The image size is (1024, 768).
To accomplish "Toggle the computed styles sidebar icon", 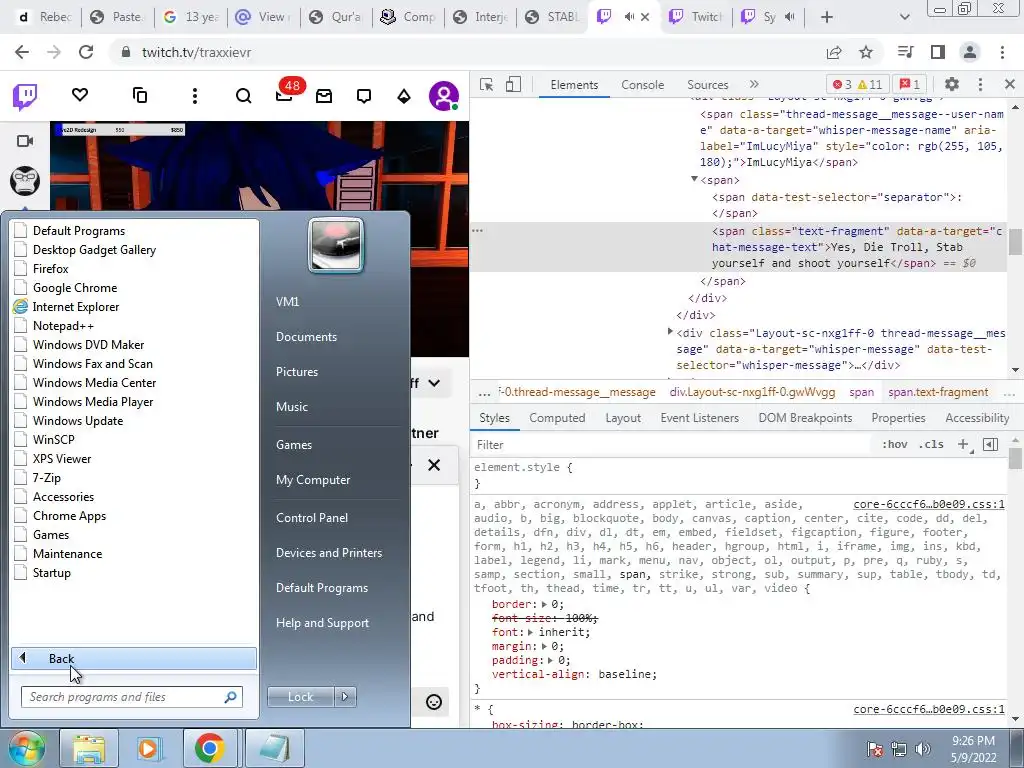I will click(990, 445).
